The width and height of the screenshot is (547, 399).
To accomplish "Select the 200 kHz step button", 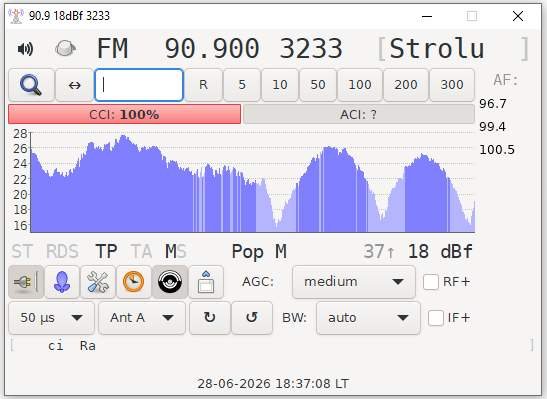I will tap(406, 85).
